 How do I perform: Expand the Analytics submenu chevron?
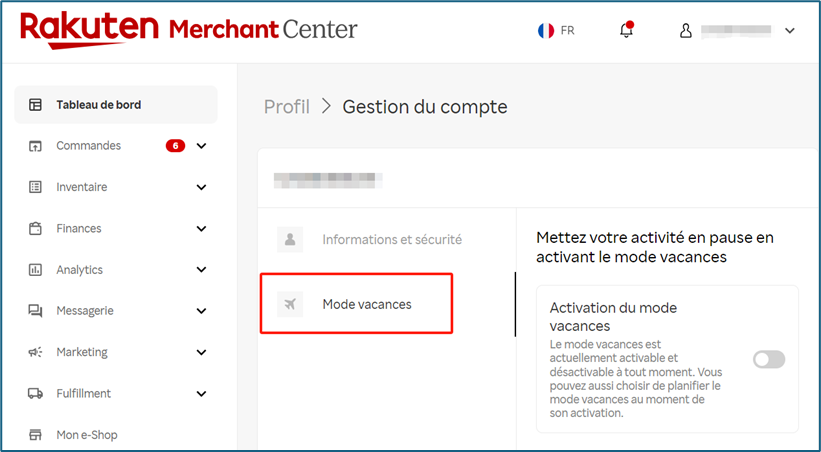[201, 270]
